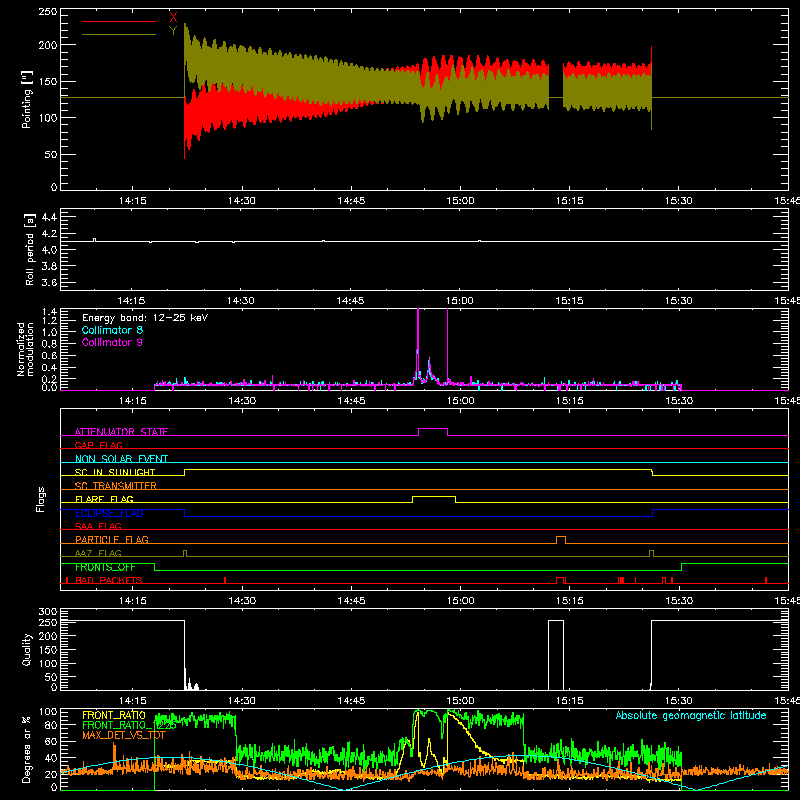The image size is (800, 800).
Task: Click '15:30' time label below Quality plot
Action: 679,701
